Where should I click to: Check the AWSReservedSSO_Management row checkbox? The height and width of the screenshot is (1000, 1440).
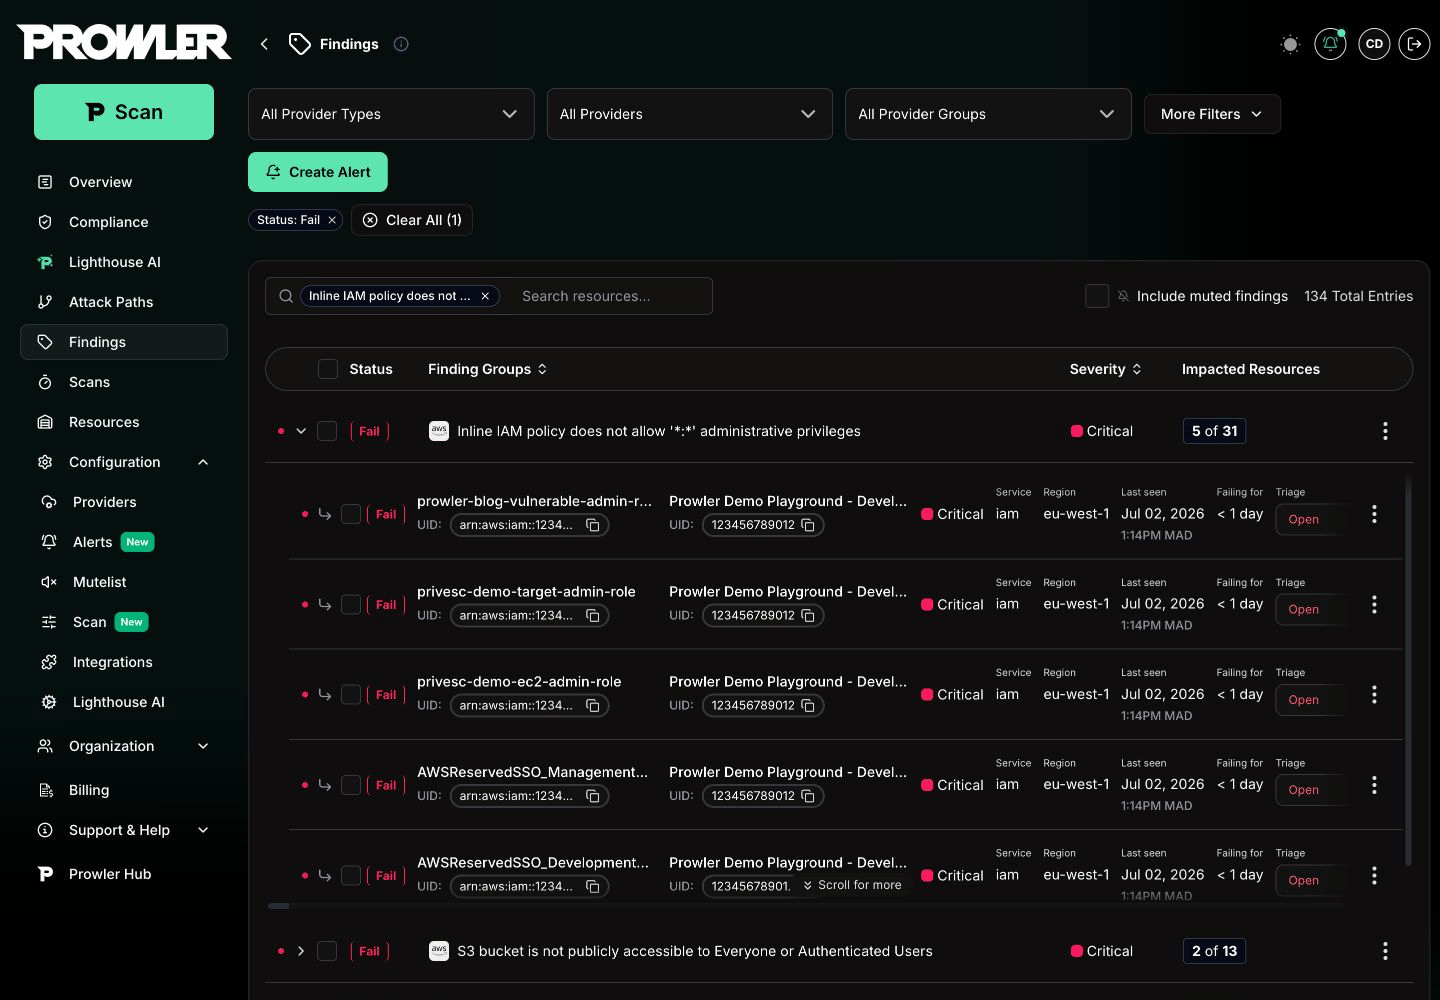351,785
